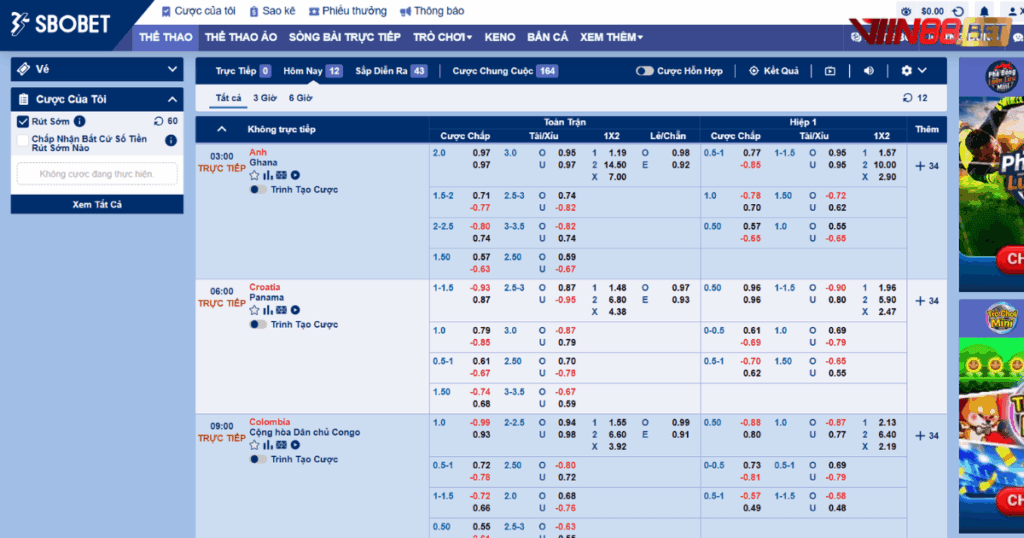Open the live video panel icon
Image resolution: width=1024 pixels, height=538 pixels.
pyautogui.click(x=830, y=71)
